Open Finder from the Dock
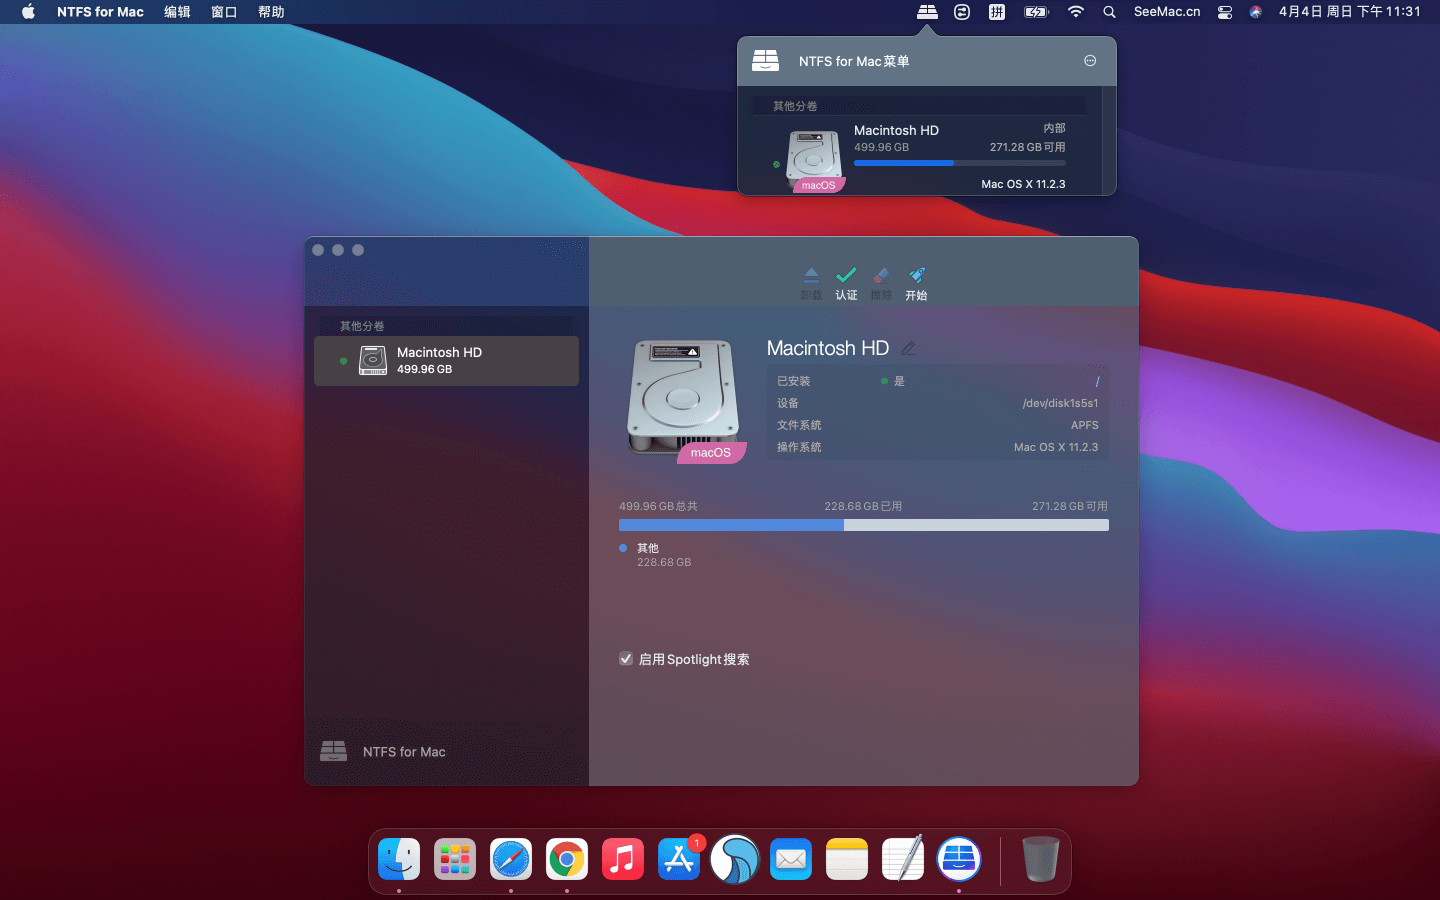The height and width of the screenshot is (900, 1440). click(x=399, y=859)
